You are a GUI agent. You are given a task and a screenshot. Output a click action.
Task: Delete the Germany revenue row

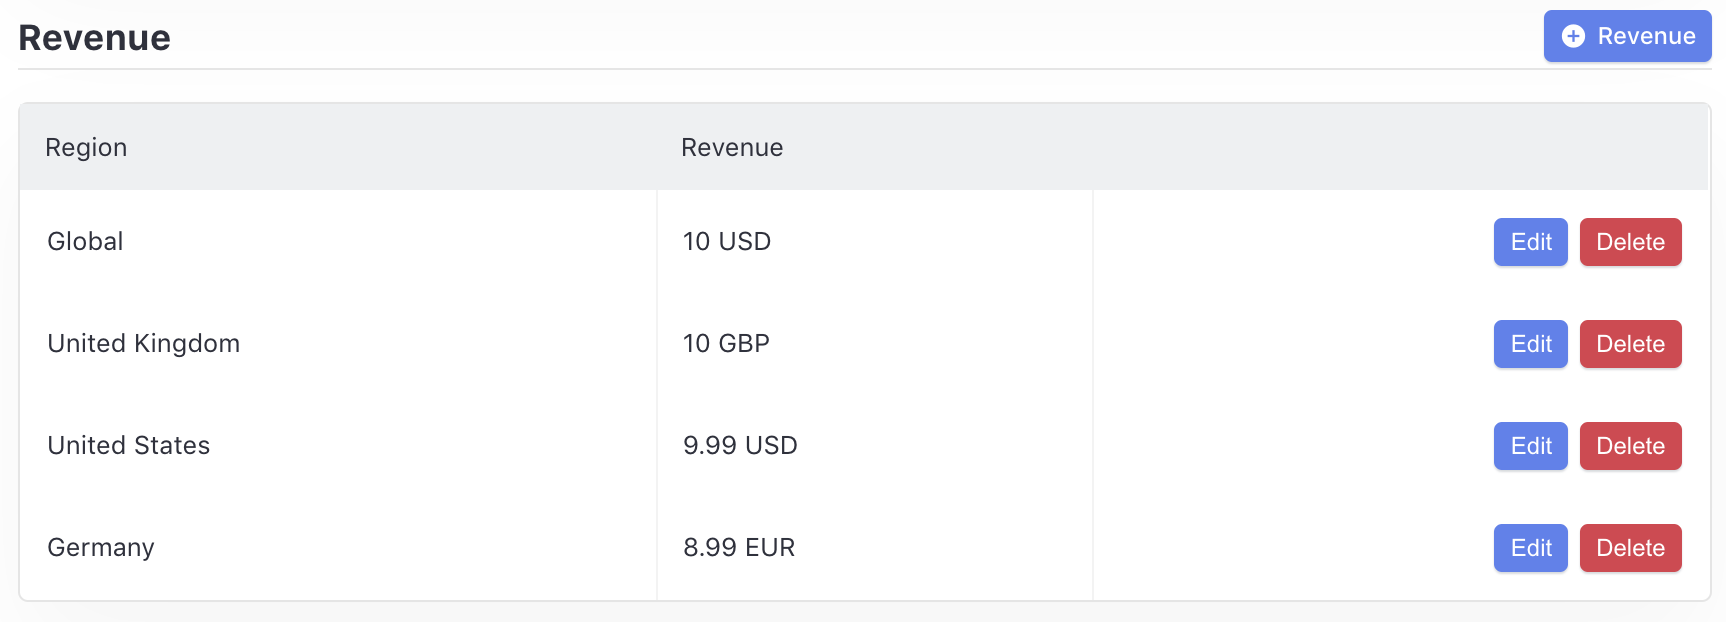click(x=1630, y=548)
